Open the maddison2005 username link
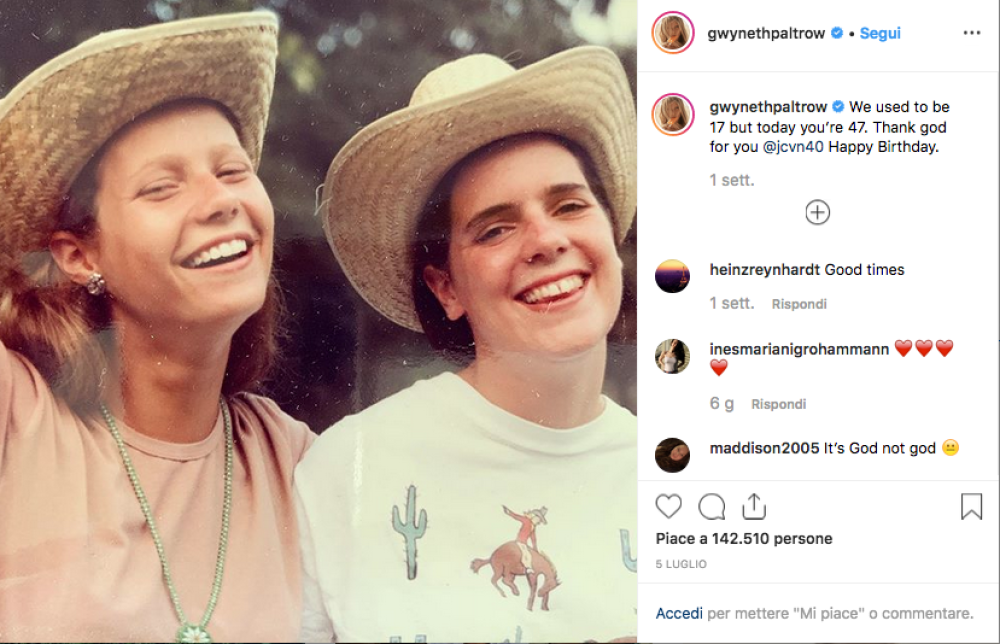 click(764, 448)
